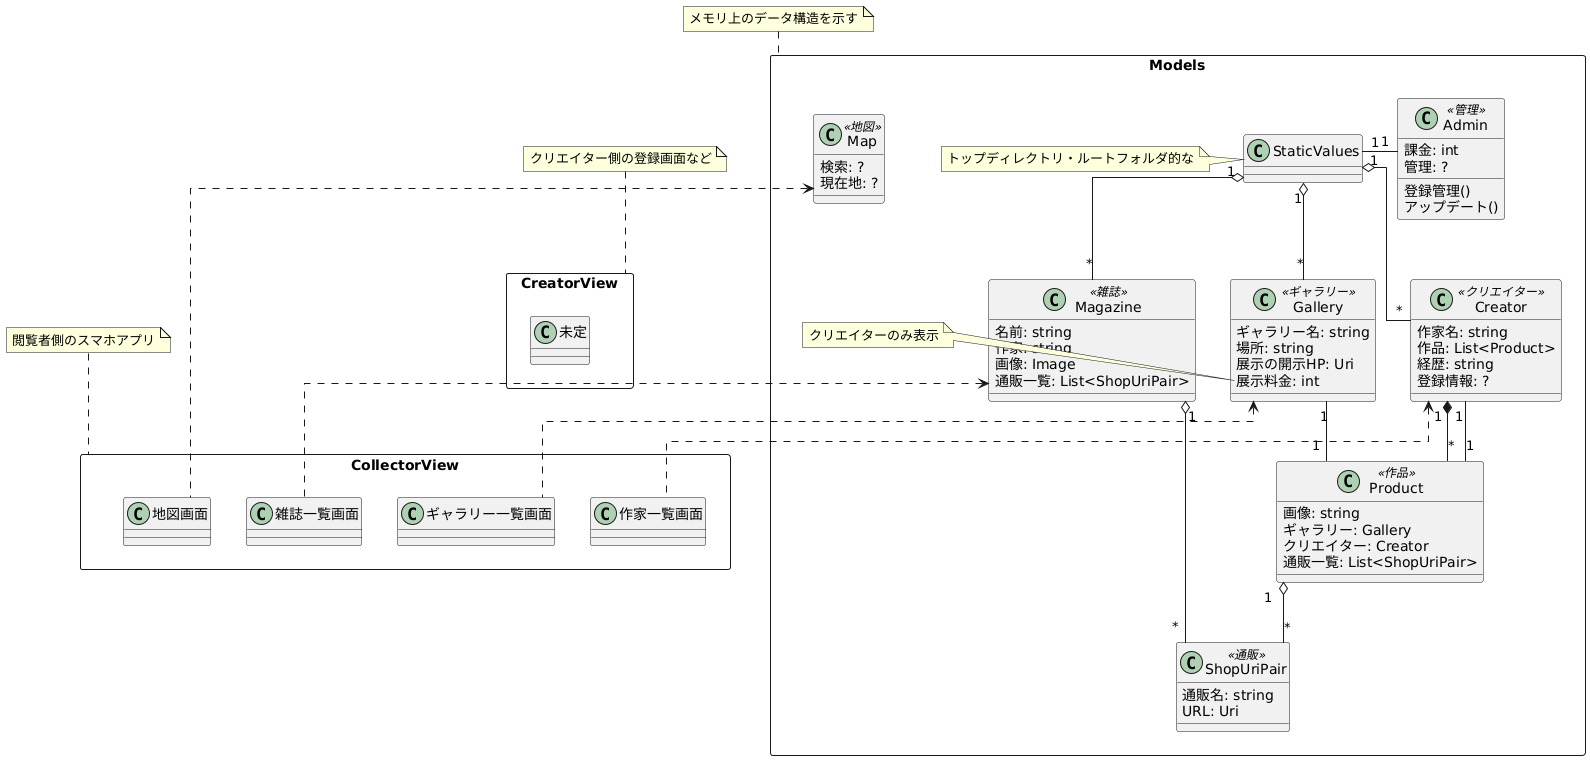Click the Creator class name
1590x760 pixels.
[x=1501, y=307]
